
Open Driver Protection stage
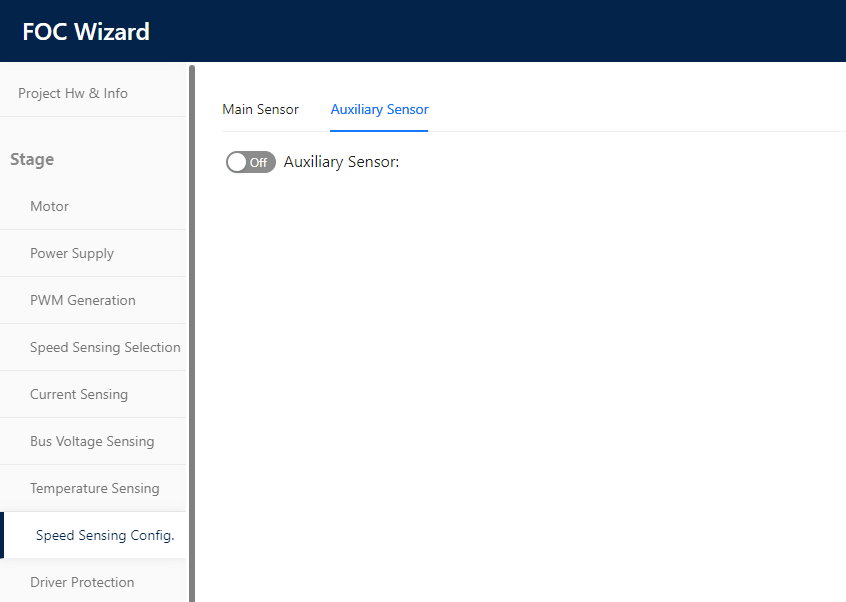(82, 582)
